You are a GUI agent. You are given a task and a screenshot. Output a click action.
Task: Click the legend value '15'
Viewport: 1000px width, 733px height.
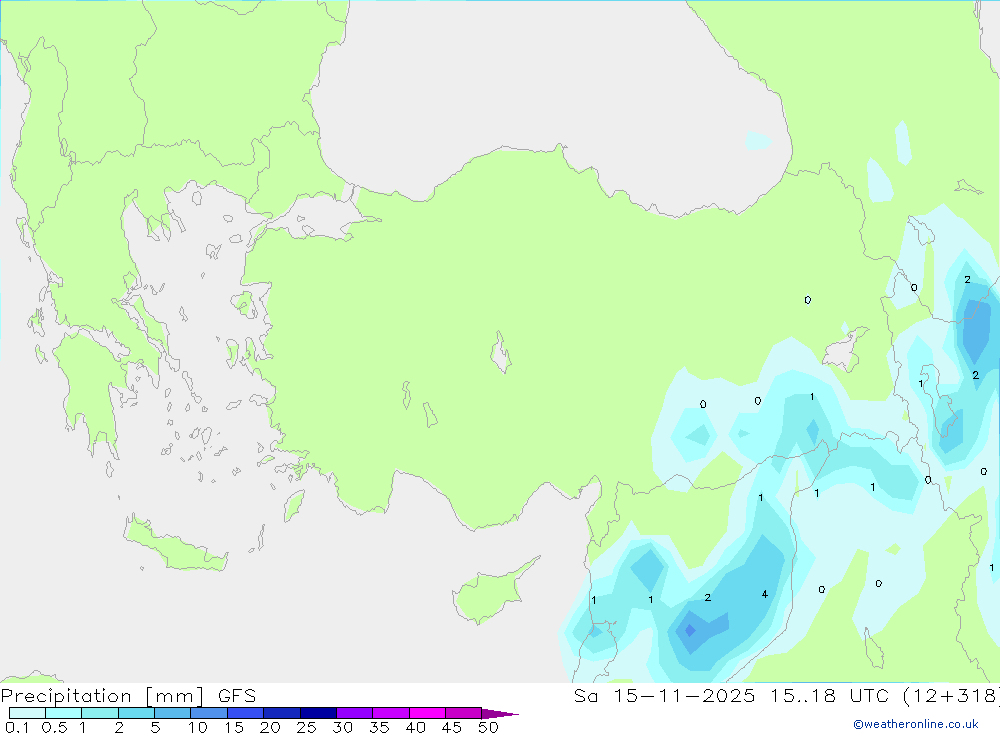tap(234, 727)
